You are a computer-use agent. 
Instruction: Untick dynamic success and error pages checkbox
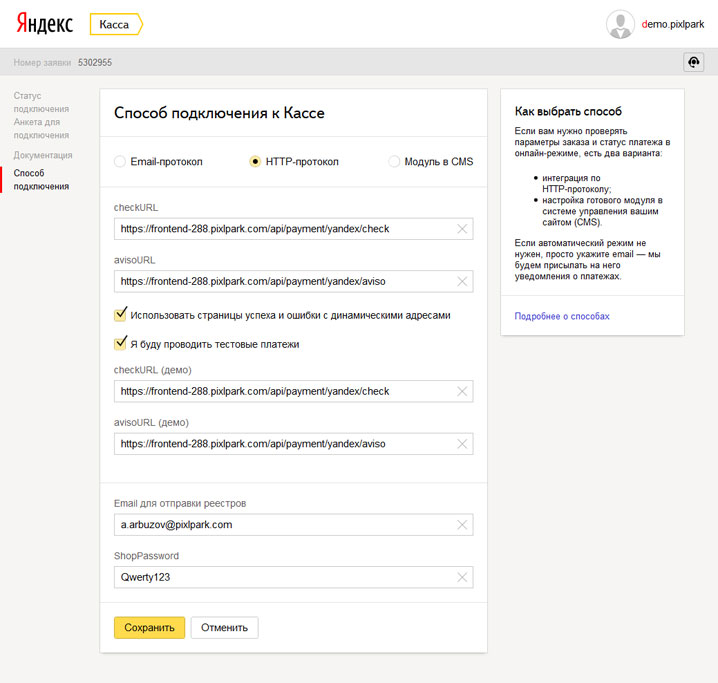pos(120,315)
